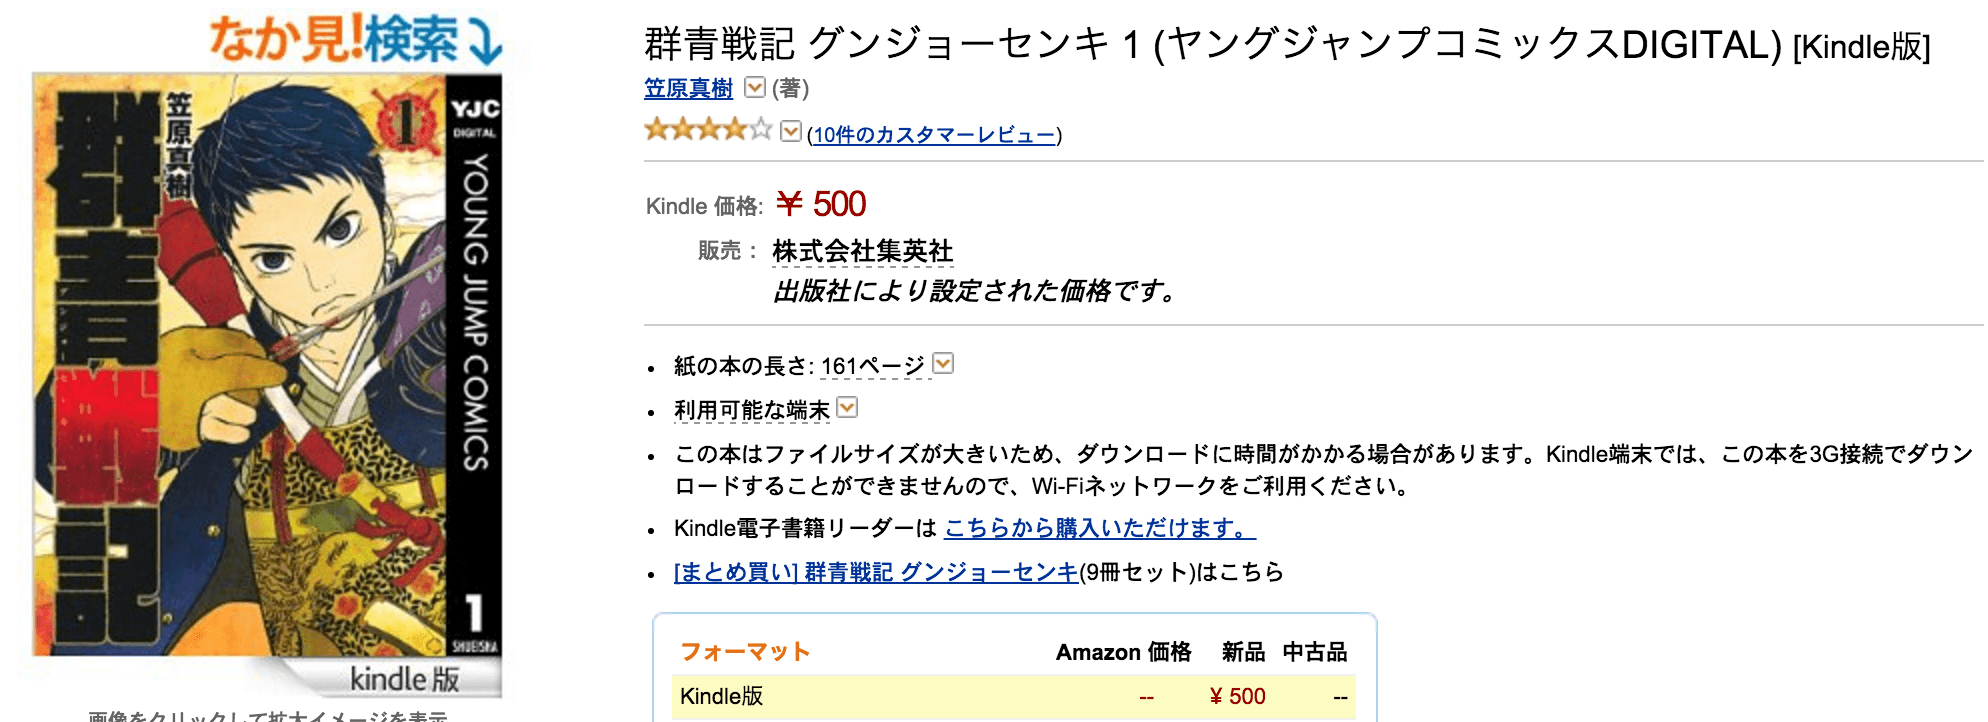Click the dropdown icon after 161ページ
This screenshot has width=1988, height=722.
point(940,364)
